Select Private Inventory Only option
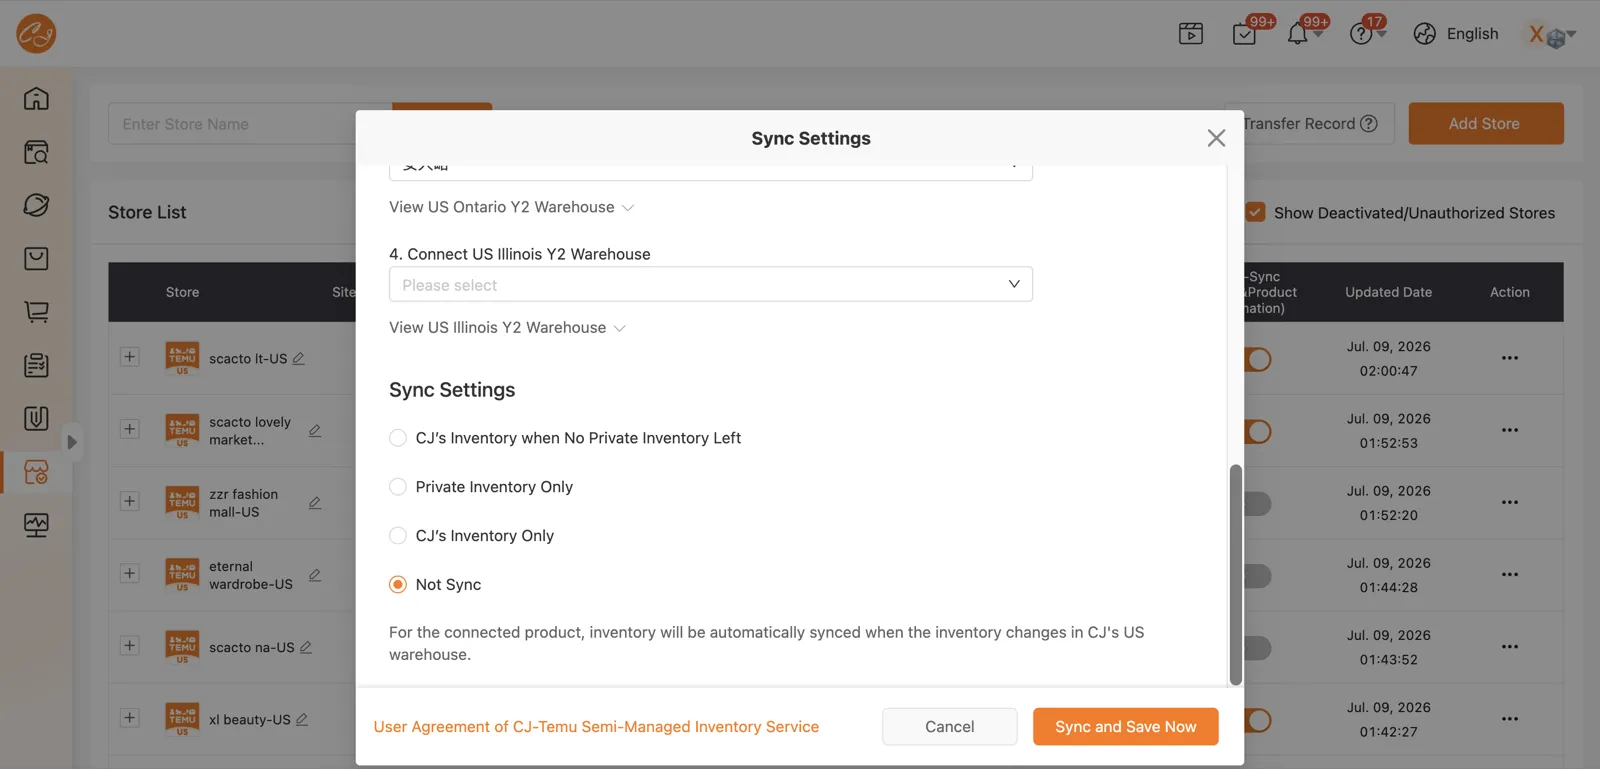The width and height of the screenshot is (1600, 769). tap(398, 487)
